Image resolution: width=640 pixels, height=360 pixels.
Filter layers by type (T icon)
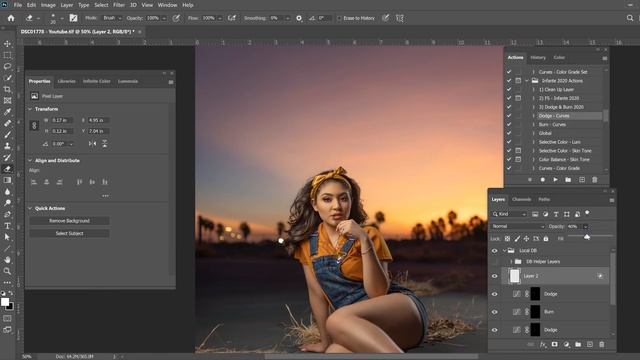(556, 214)
